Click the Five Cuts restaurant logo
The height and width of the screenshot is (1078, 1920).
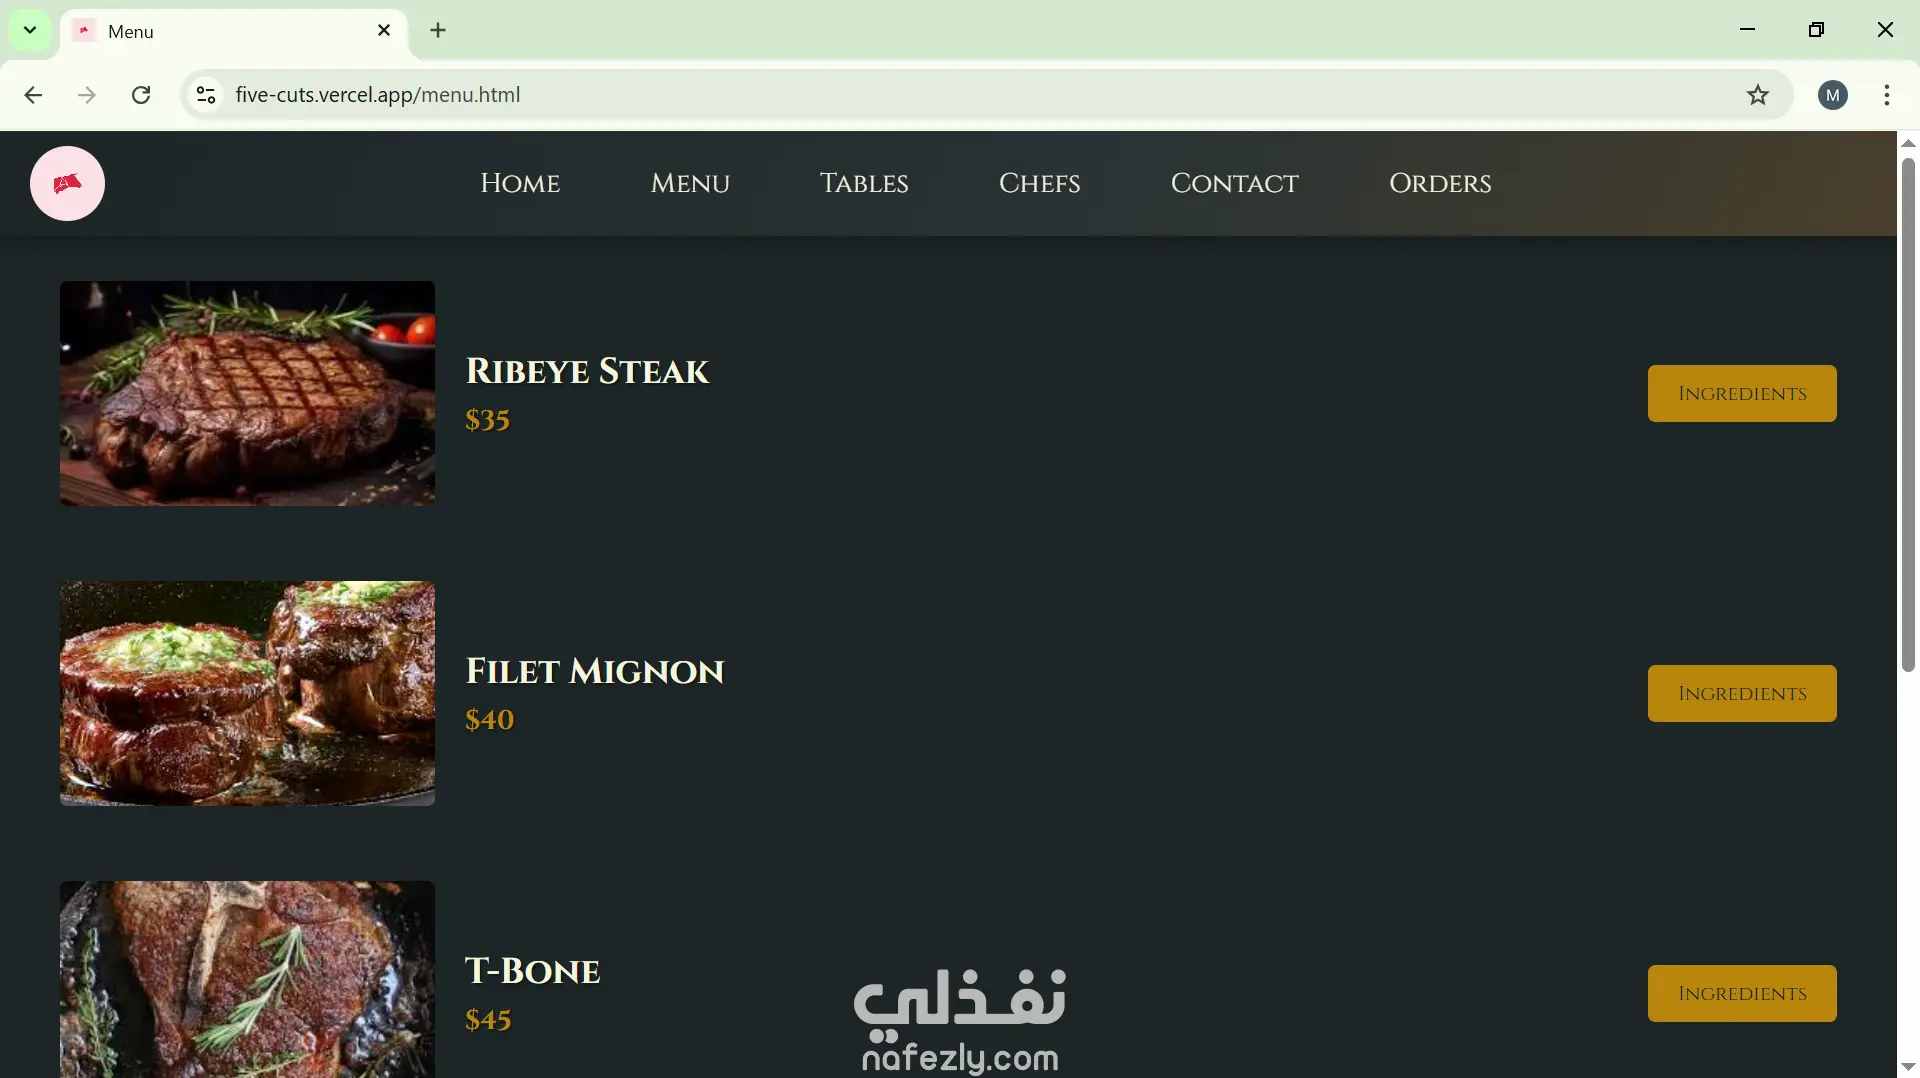[x=67, y=183]
